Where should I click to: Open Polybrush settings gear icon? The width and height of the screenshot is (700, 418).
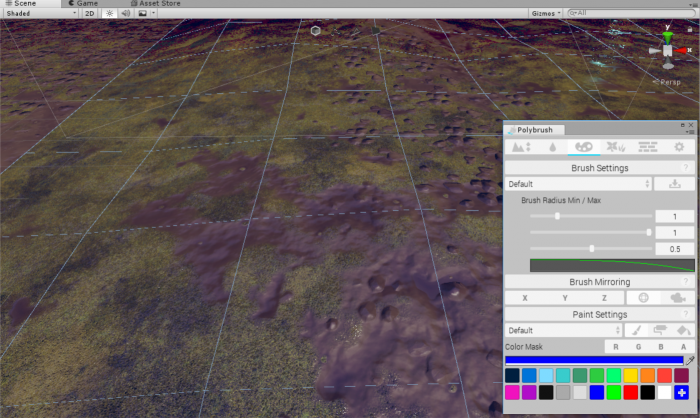coord(679,147)
